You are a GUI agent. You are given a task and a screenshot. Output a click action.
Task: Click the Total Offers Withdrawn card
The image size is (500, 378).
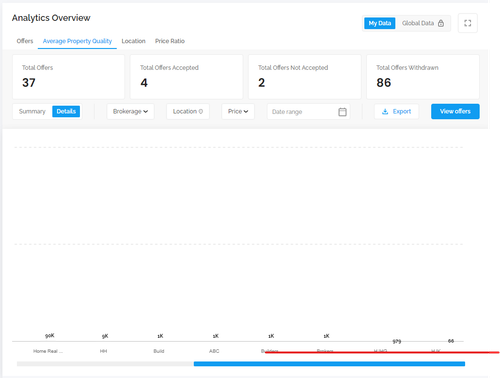tap(423, 77)
